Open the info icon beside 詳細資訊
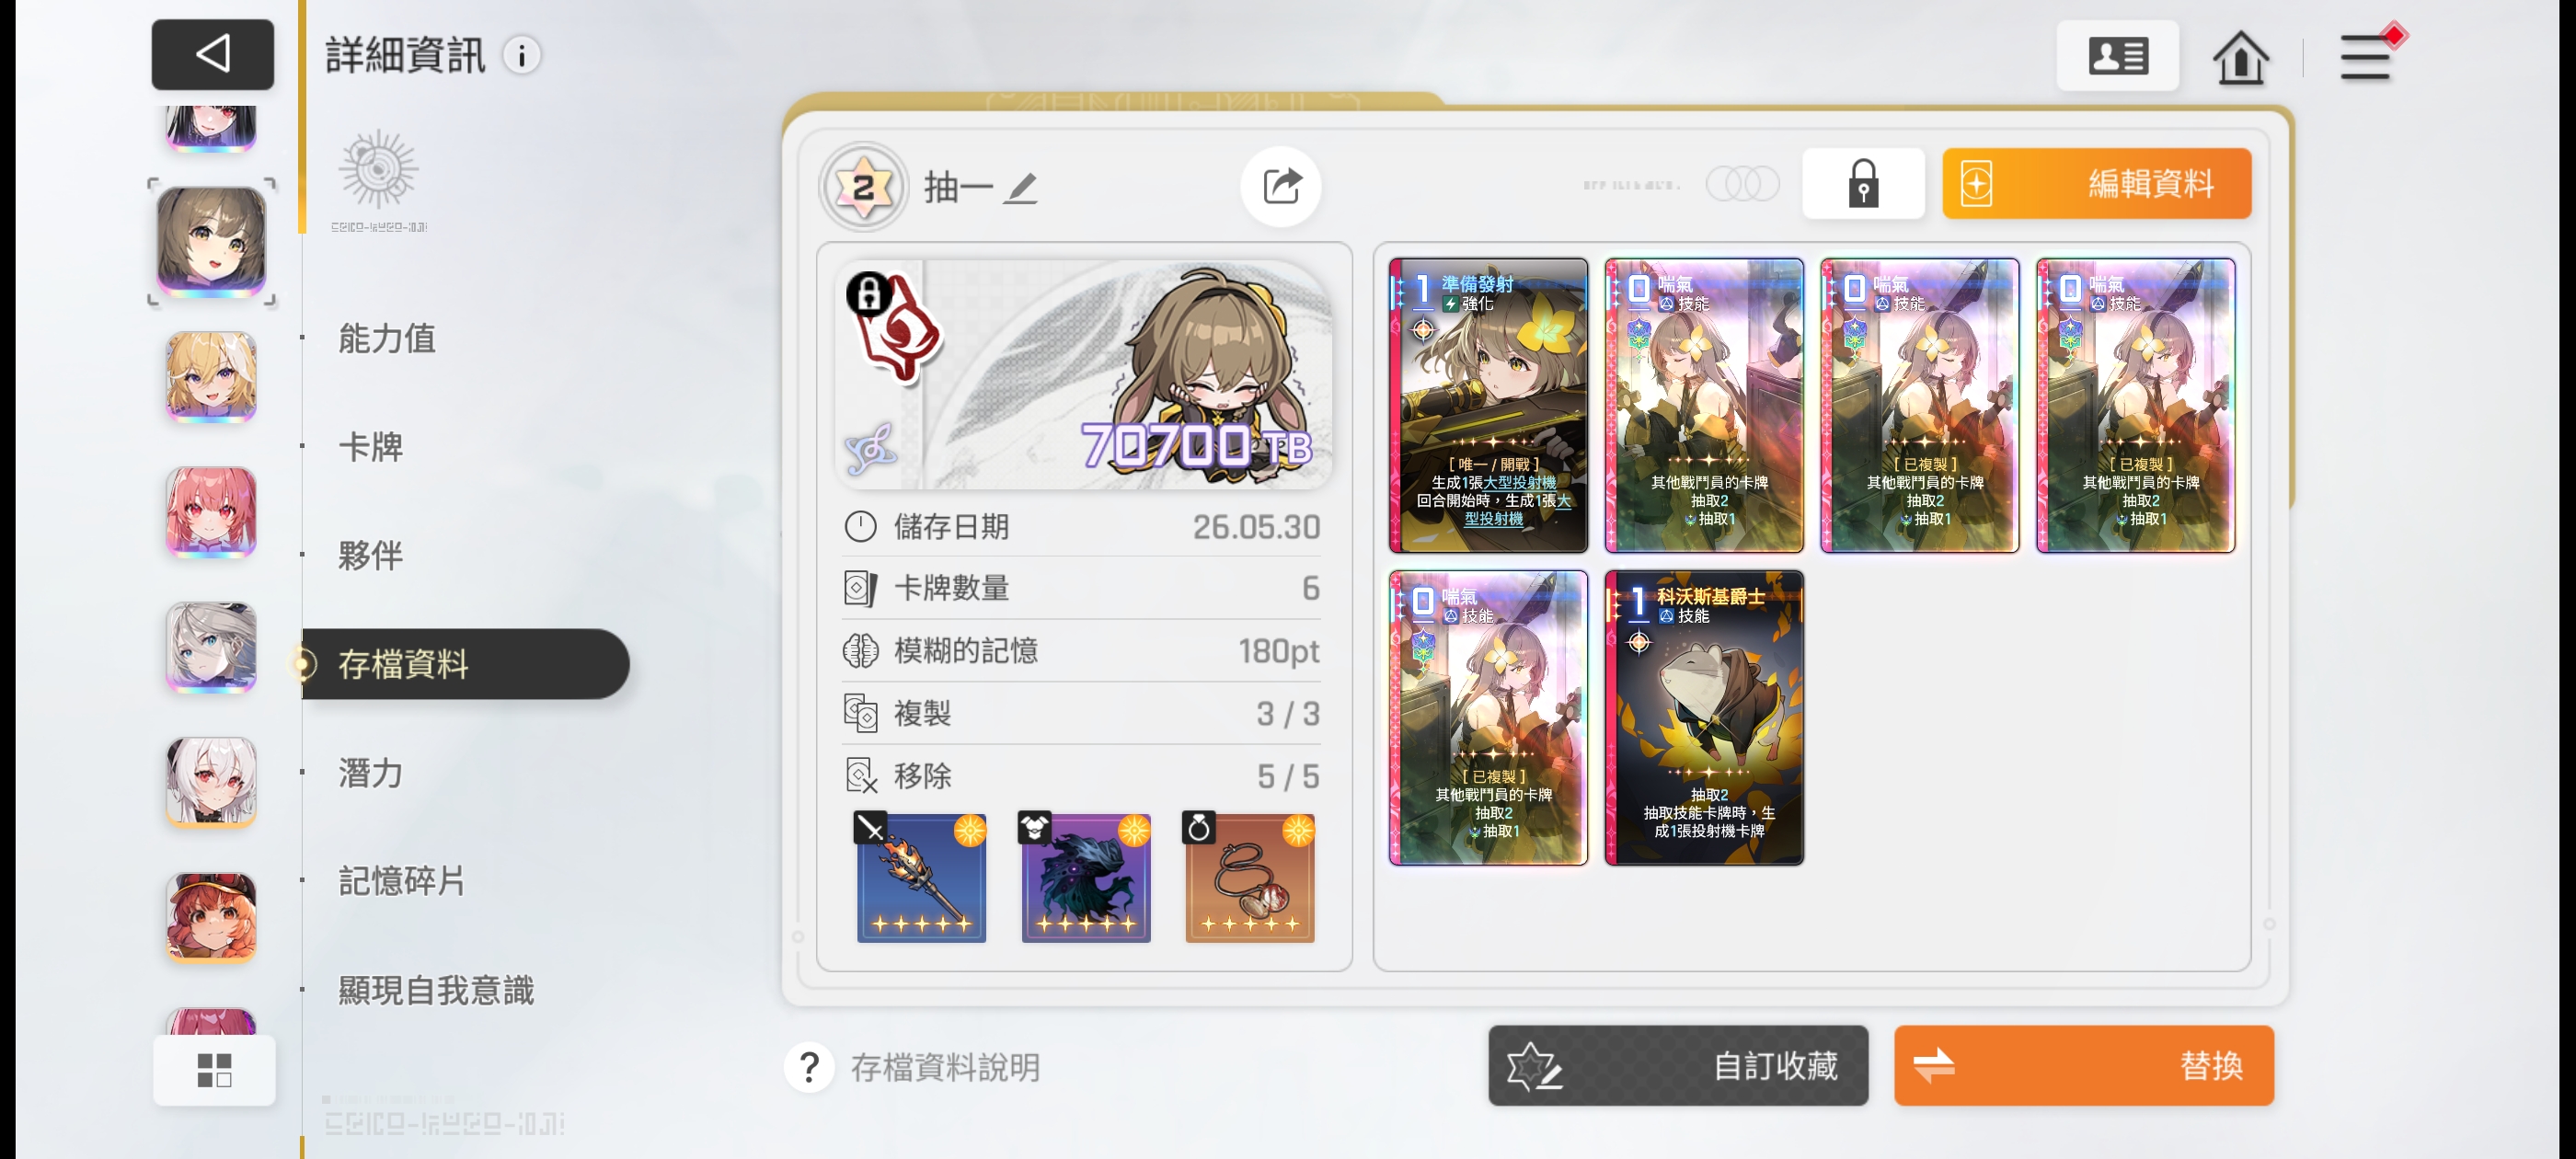The image size is (2576, 1159). pyautogui.click(x=521, y=55)
